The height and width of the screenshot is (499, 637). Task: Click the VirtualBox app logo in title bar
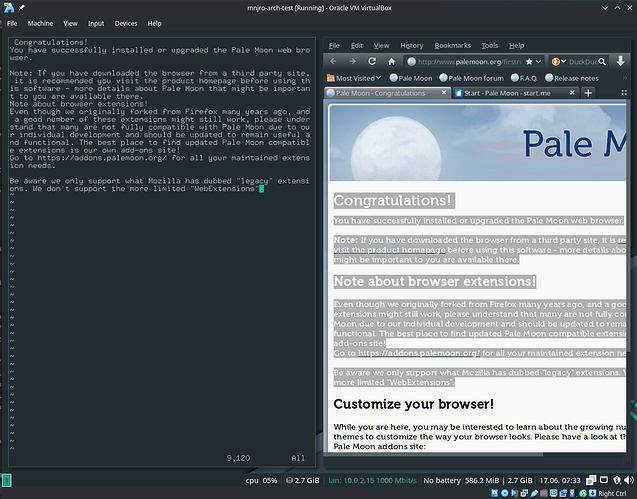pos(9,8)
